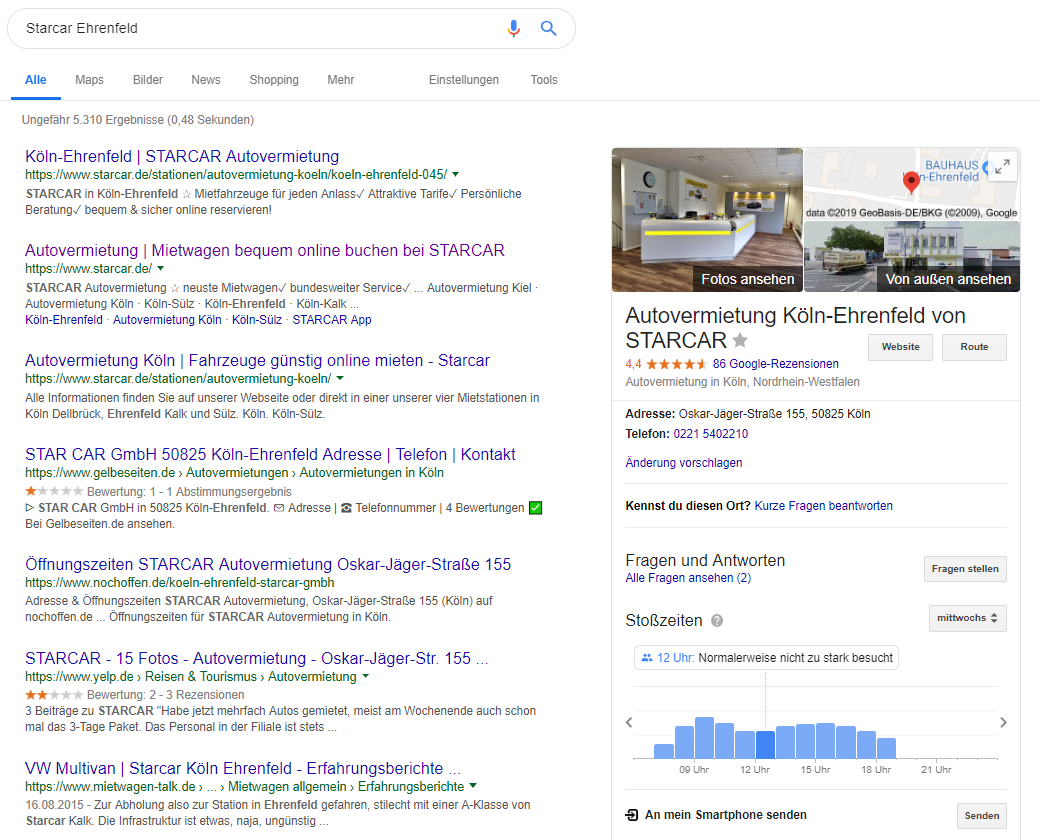
Task: Click the 'Bewertung: 1 - 1 Abstimmungsergebnis' text
Action: (x=189, y=492)
